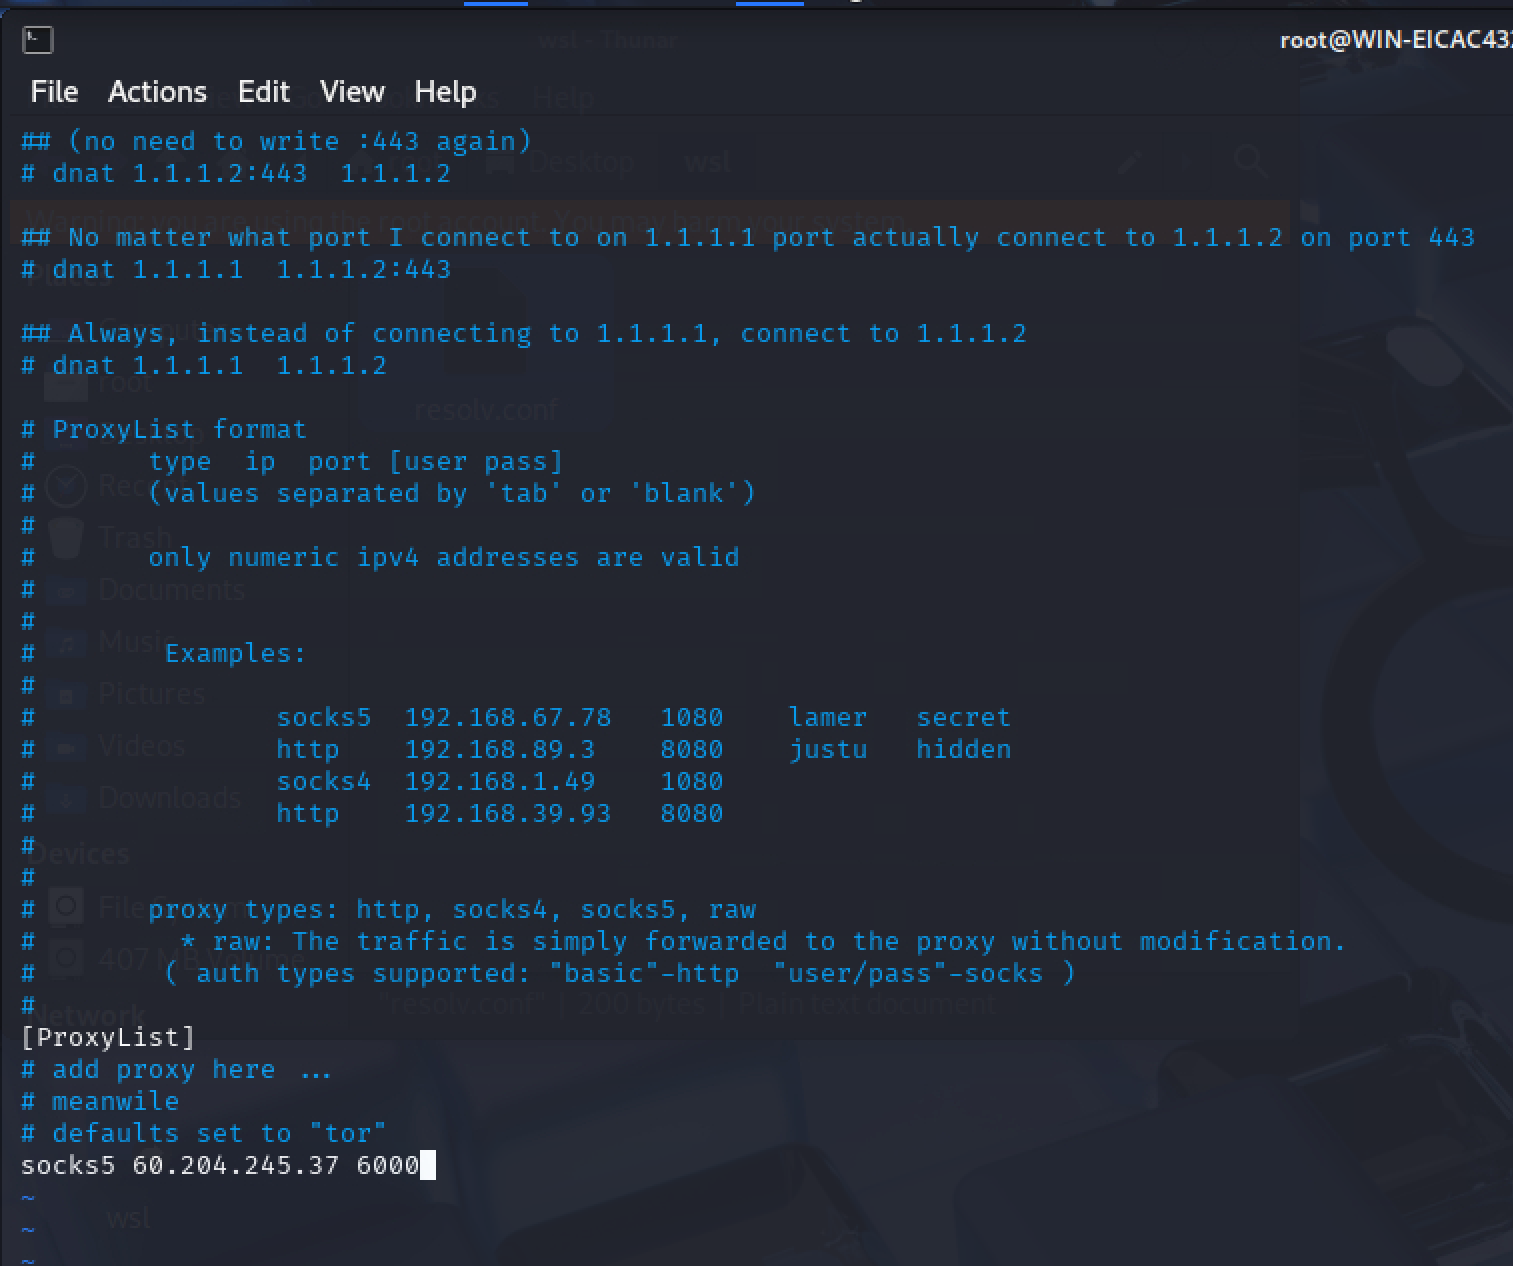Click the '# add proxy here ...' comment line
1513x1266 pixels.
pos(176,1069)
